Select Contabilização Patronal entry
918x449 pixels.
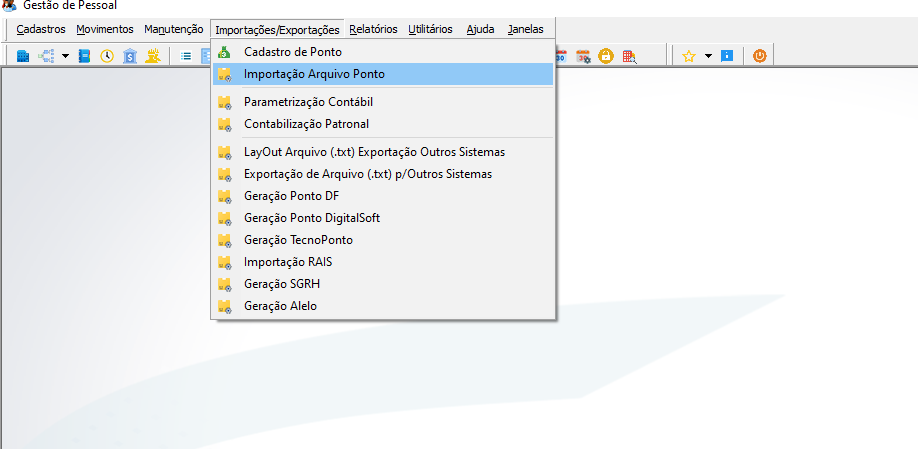coord(383,124)
